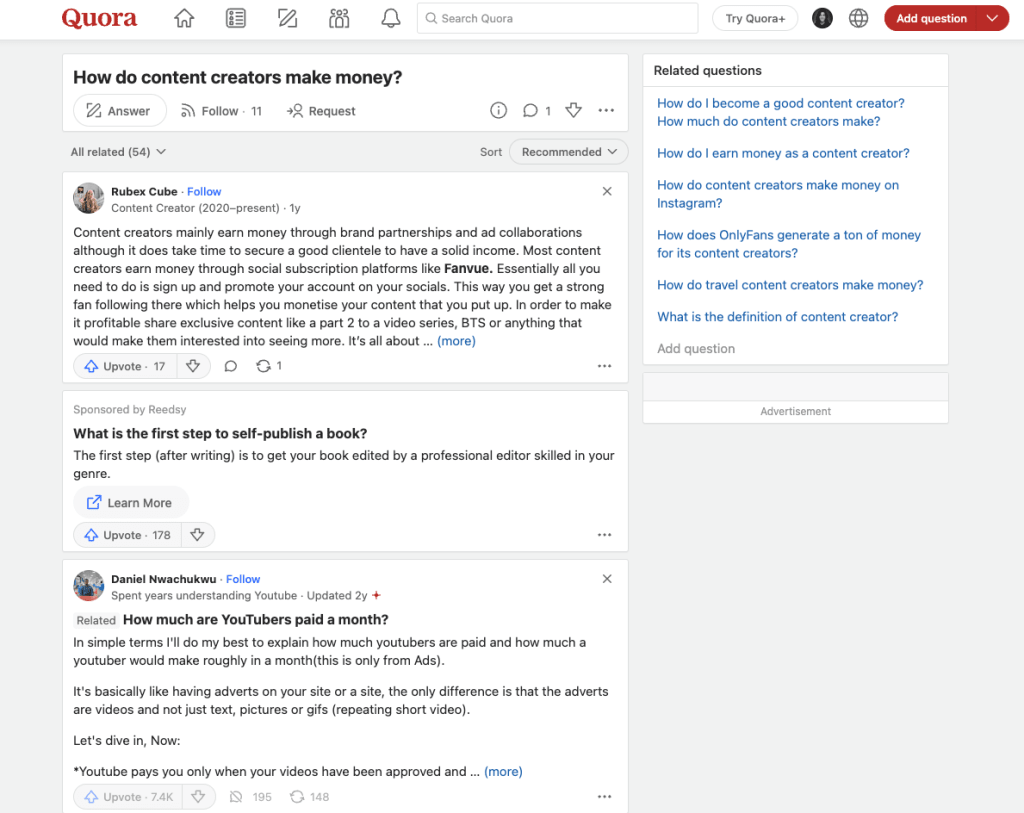Downvote Daniel Nwachukwu's answer
Image resolution: width=1024 pixels, height=813 pixels.
click(199, 797)
